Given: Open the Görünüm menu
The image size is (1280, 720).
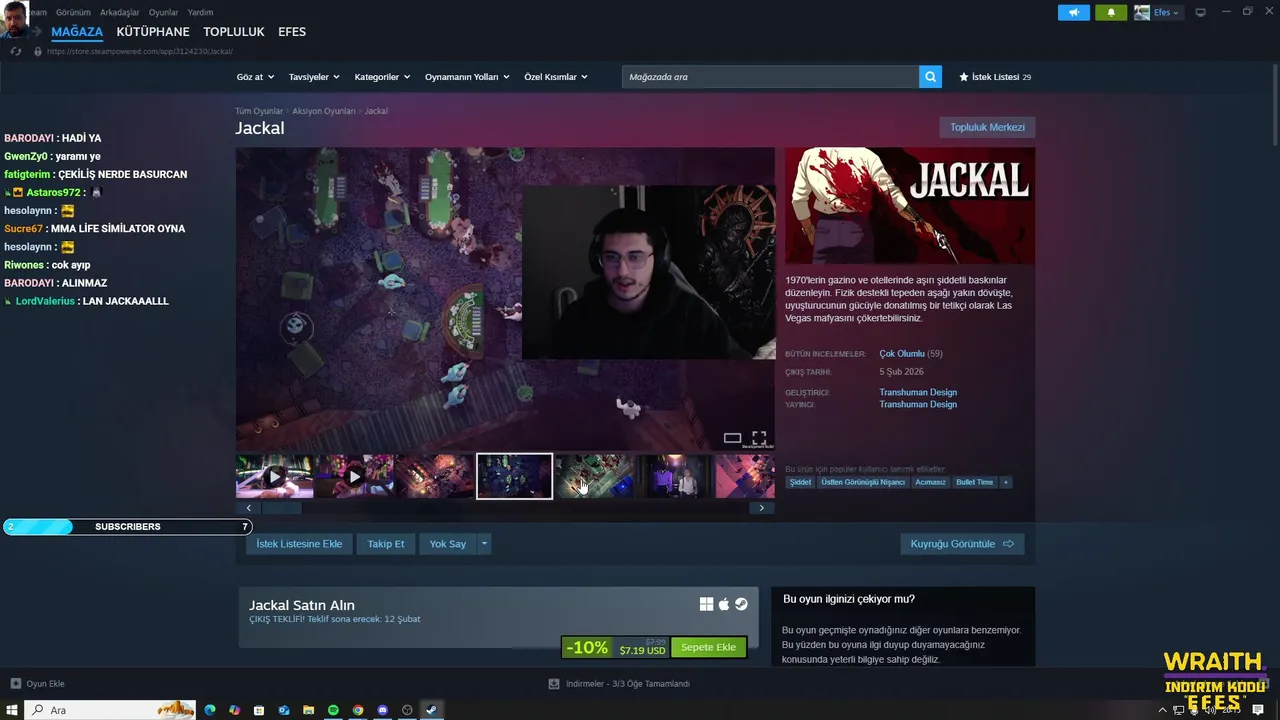Looking at the screenshot, I should click(73, 12).
